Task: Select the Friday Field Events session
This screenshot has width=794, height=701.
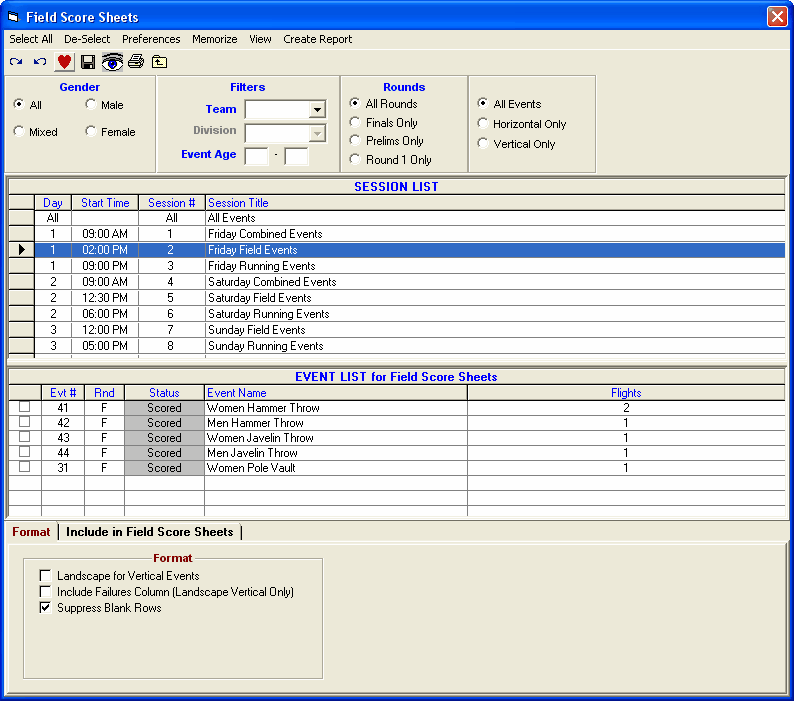Action: tap(410, 250)
